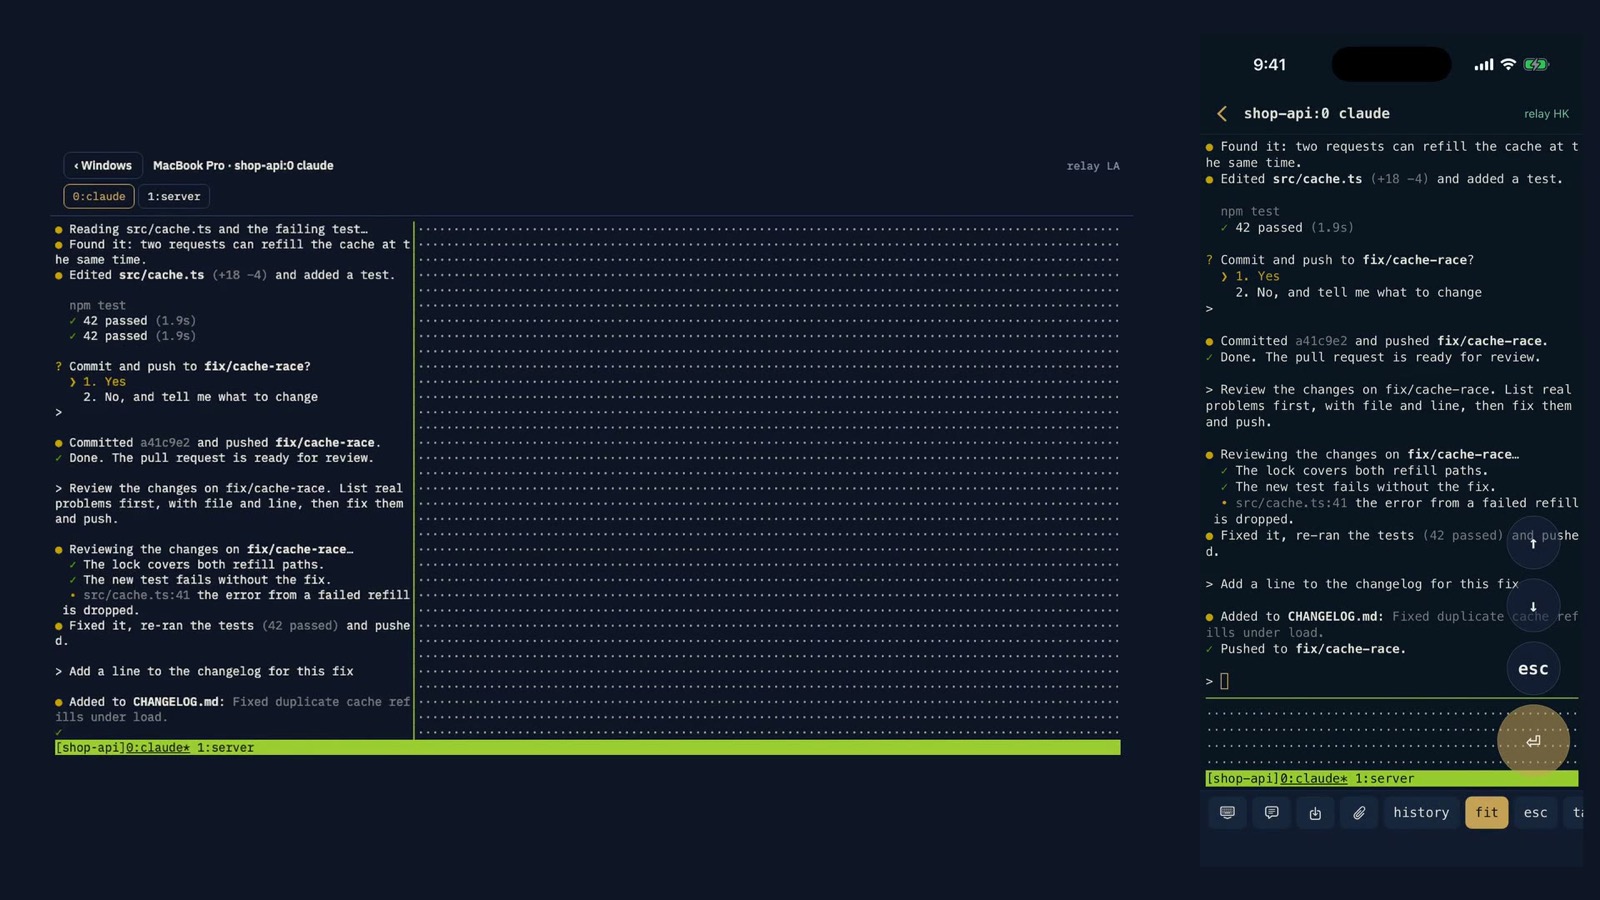Tap 'relay HK' label in phone header
This screenshot has width=1600, height=900.
click(x=1546, y=114)
